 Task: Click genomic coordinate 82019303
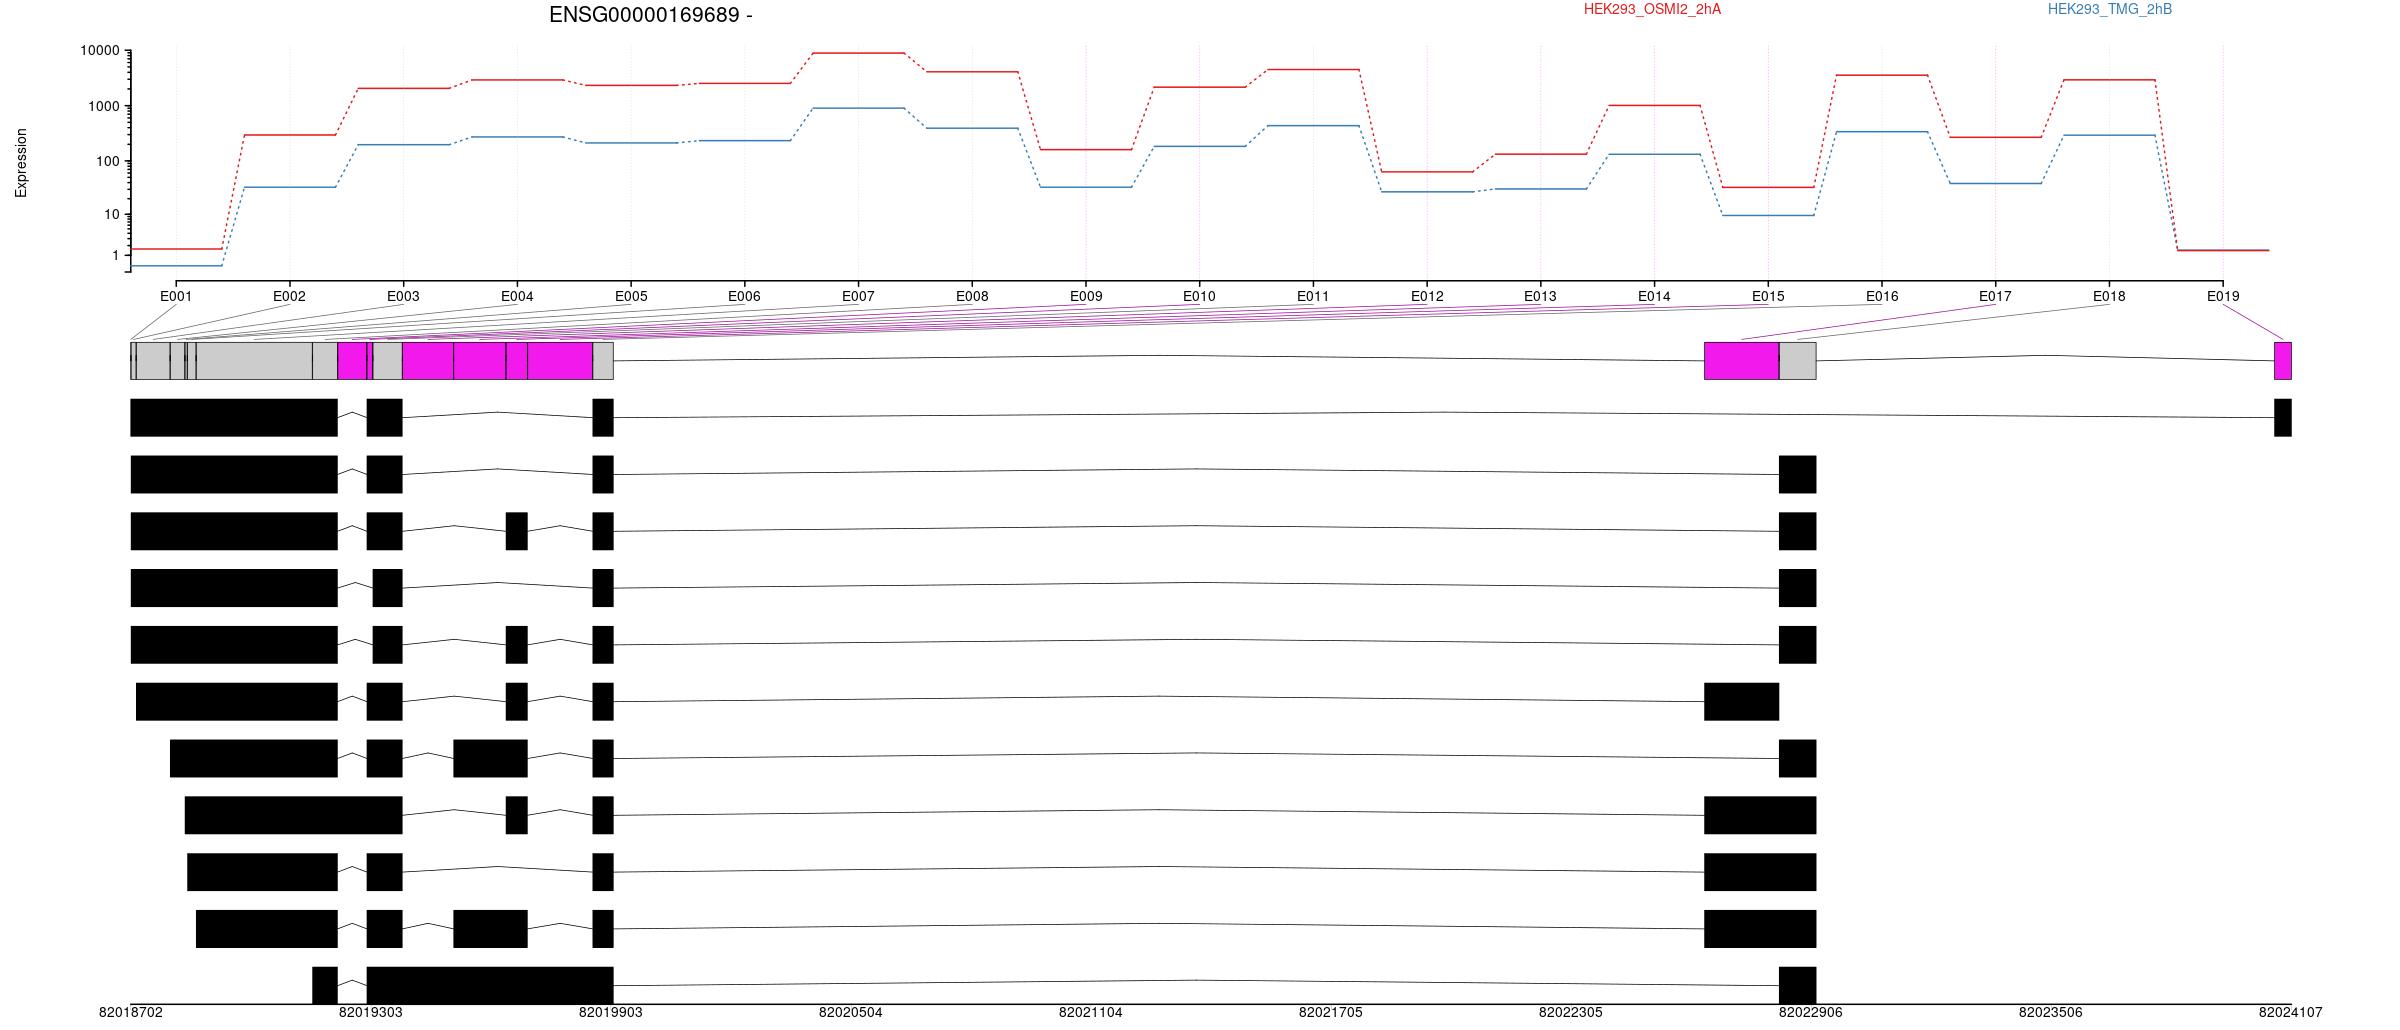point(371,1012)
